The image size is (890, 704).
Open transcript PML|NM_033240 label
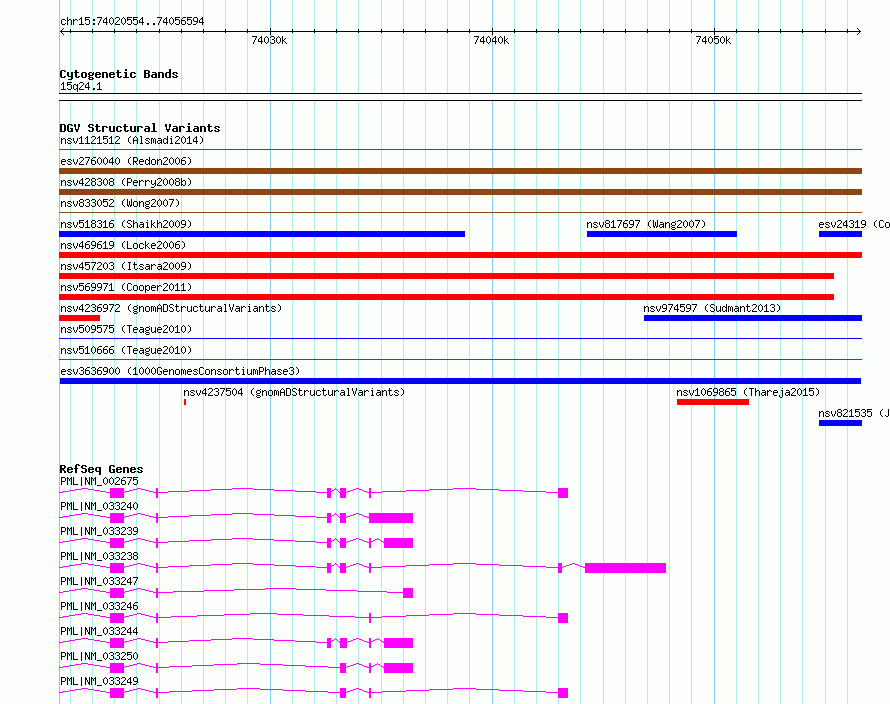coord(99,506)
